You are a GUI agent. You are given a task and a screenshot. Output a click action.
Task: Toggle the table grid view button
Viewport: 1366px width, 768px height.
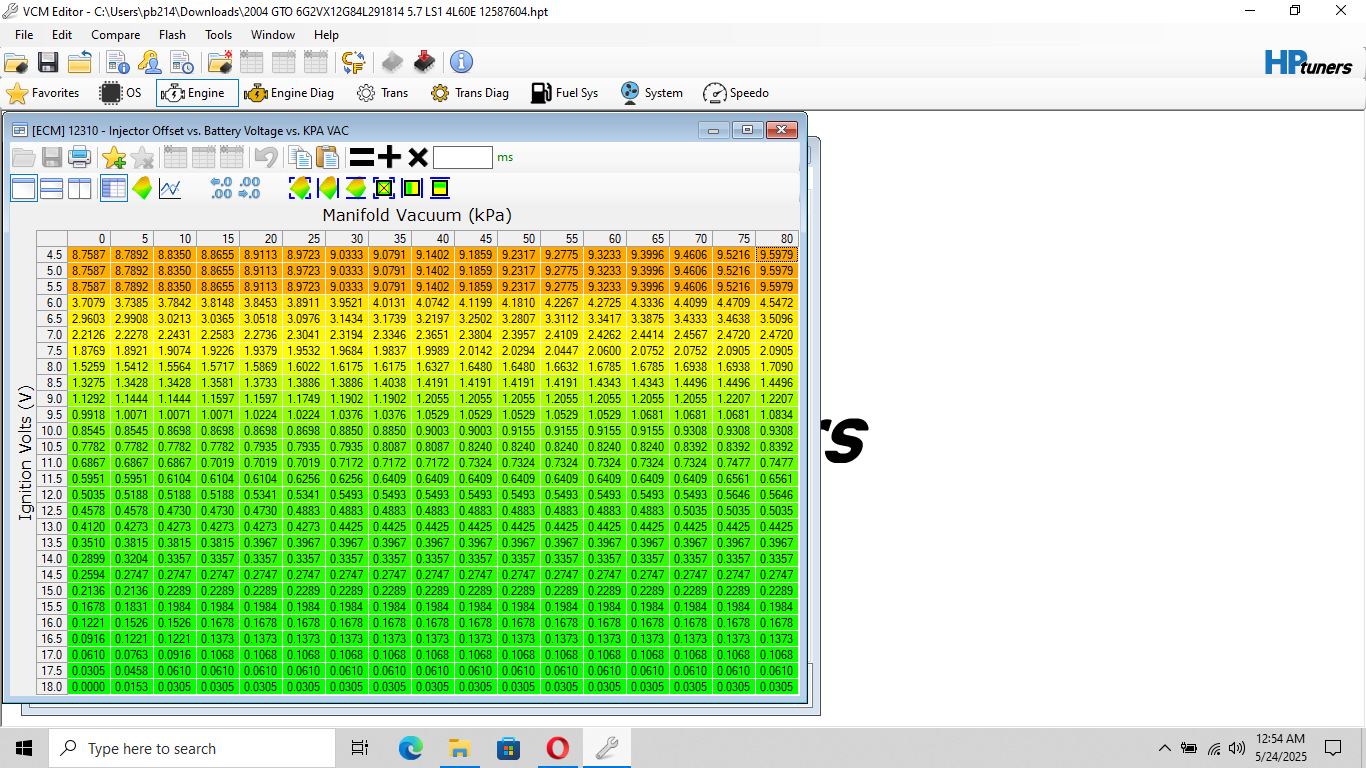click(114, 188)
